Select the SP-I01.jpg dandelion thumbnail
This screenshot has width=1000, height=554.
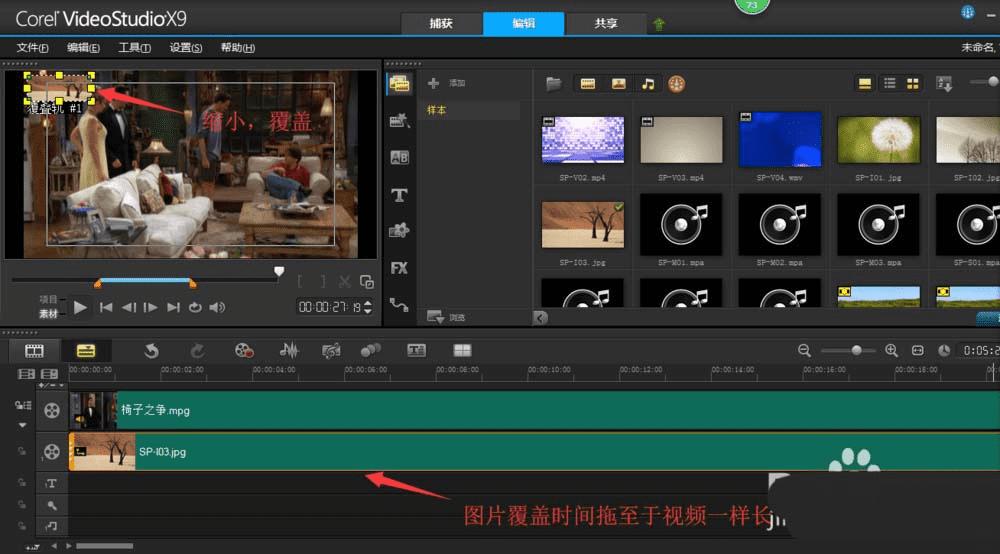(x=878, y=140)
